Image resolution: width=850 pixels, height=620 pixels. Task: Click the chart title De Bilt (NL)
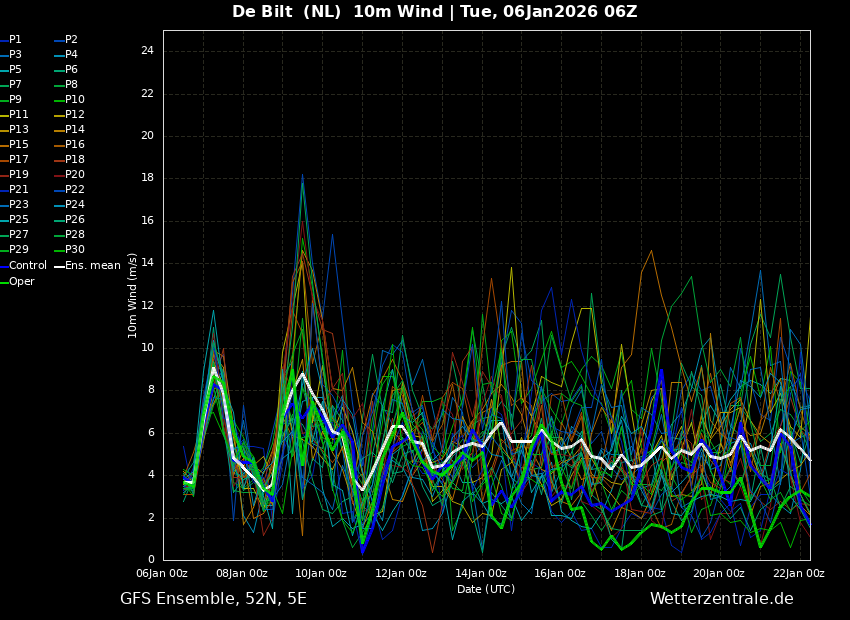[x=287, y=11]
